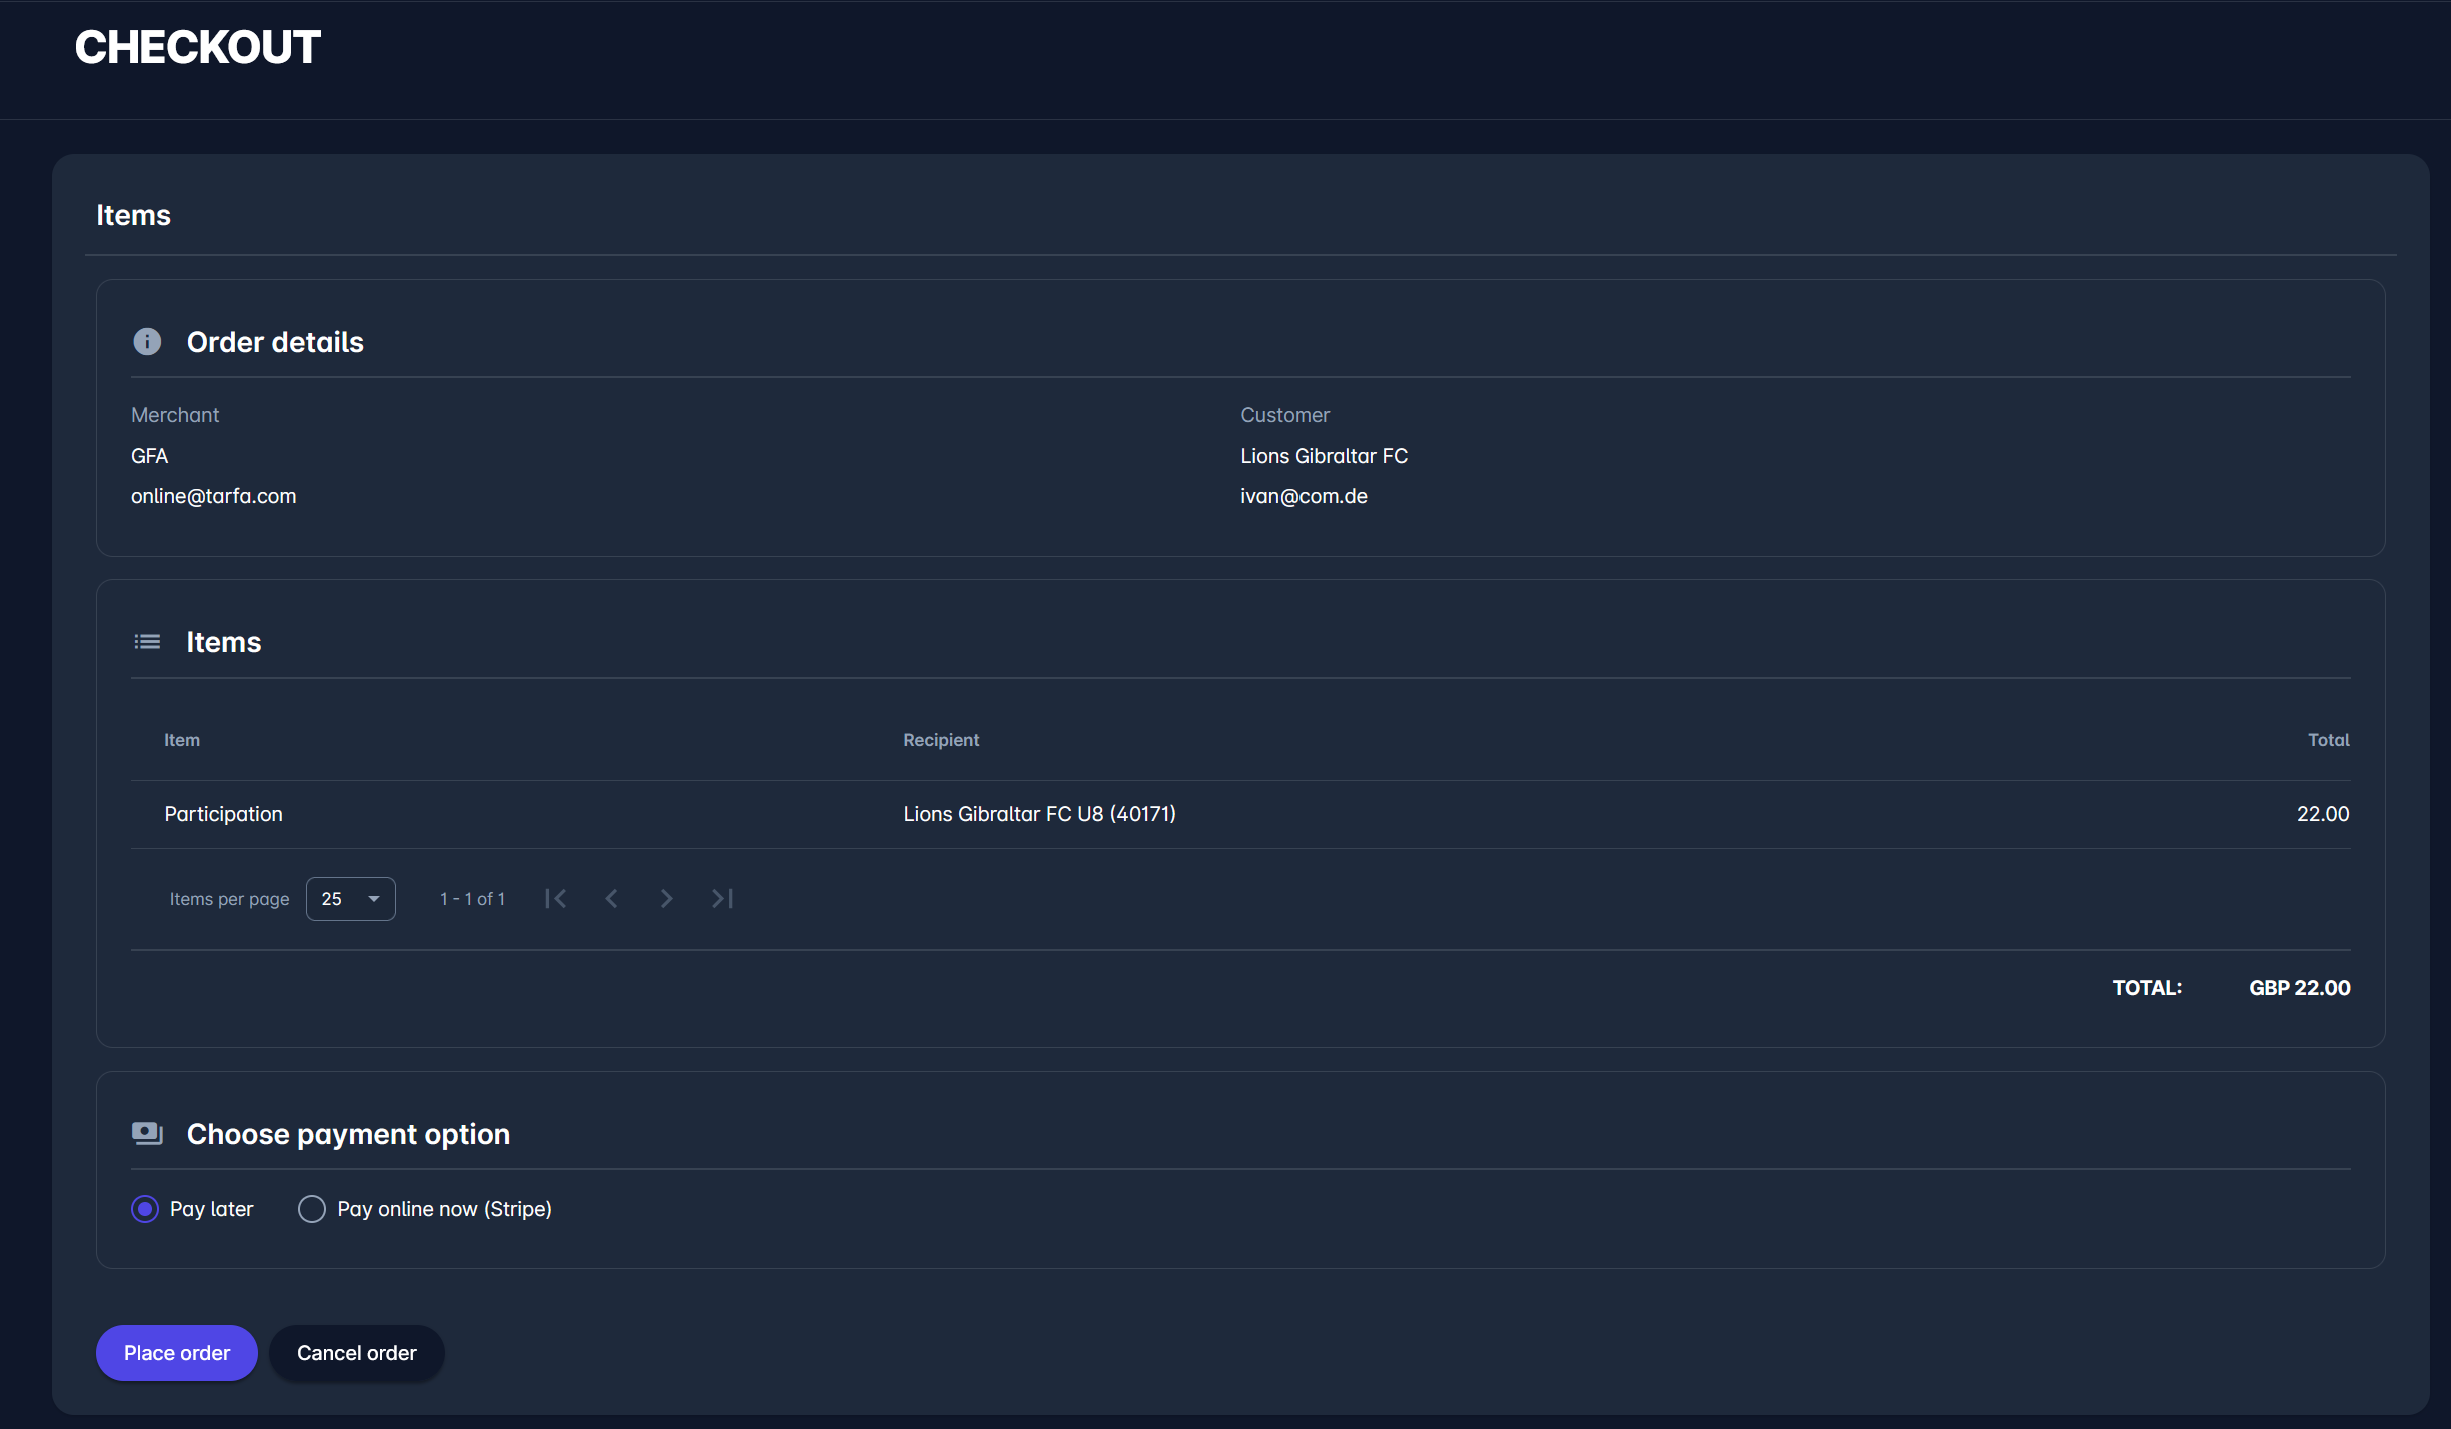
Task: Click the payment option money icon
Action: pos(147,1133)
